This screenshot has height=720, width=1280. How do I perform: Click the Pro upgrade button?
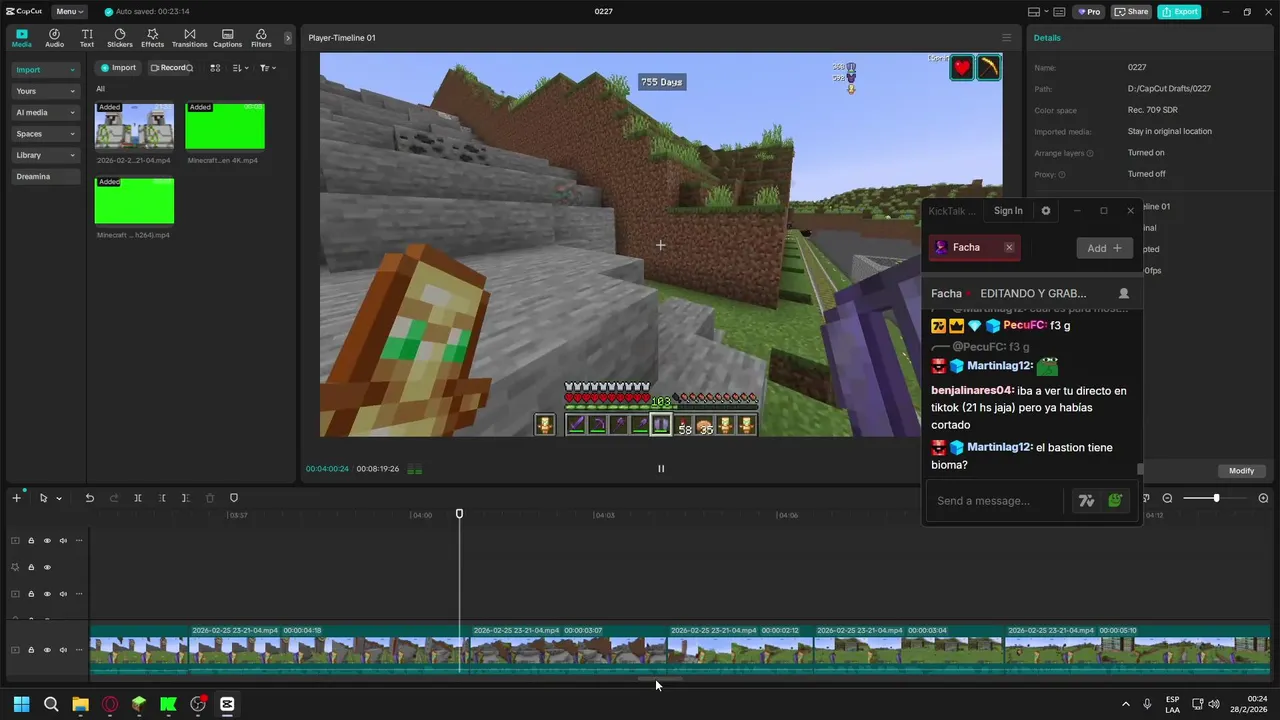(1088, 12)
